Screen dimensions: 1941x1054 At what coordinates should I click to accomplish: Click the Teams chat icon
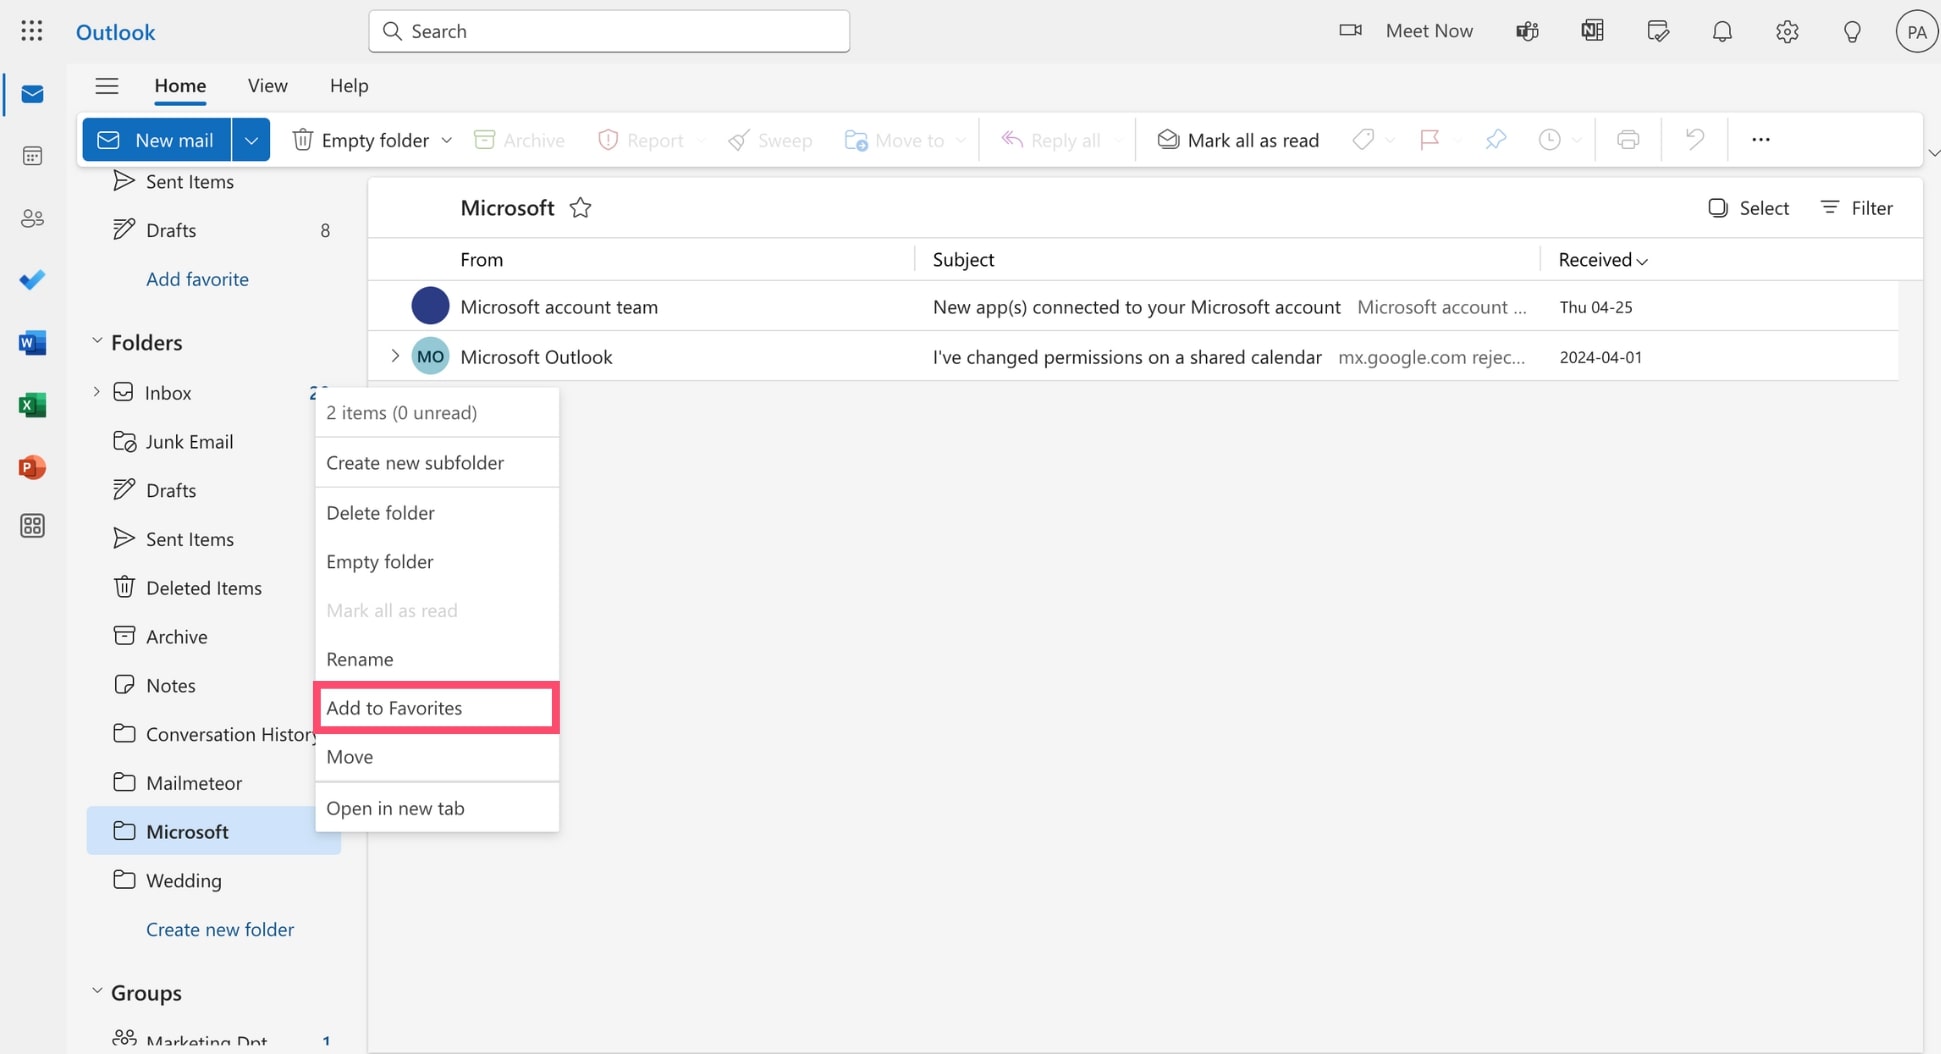tap(1527, 31)
